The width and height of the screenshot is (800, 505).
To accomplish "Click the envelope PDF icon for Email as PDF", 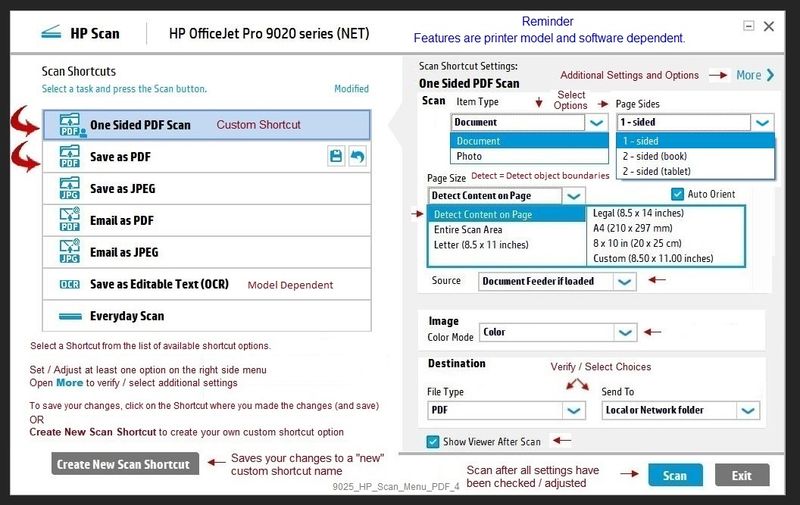I will pos(69,220).
